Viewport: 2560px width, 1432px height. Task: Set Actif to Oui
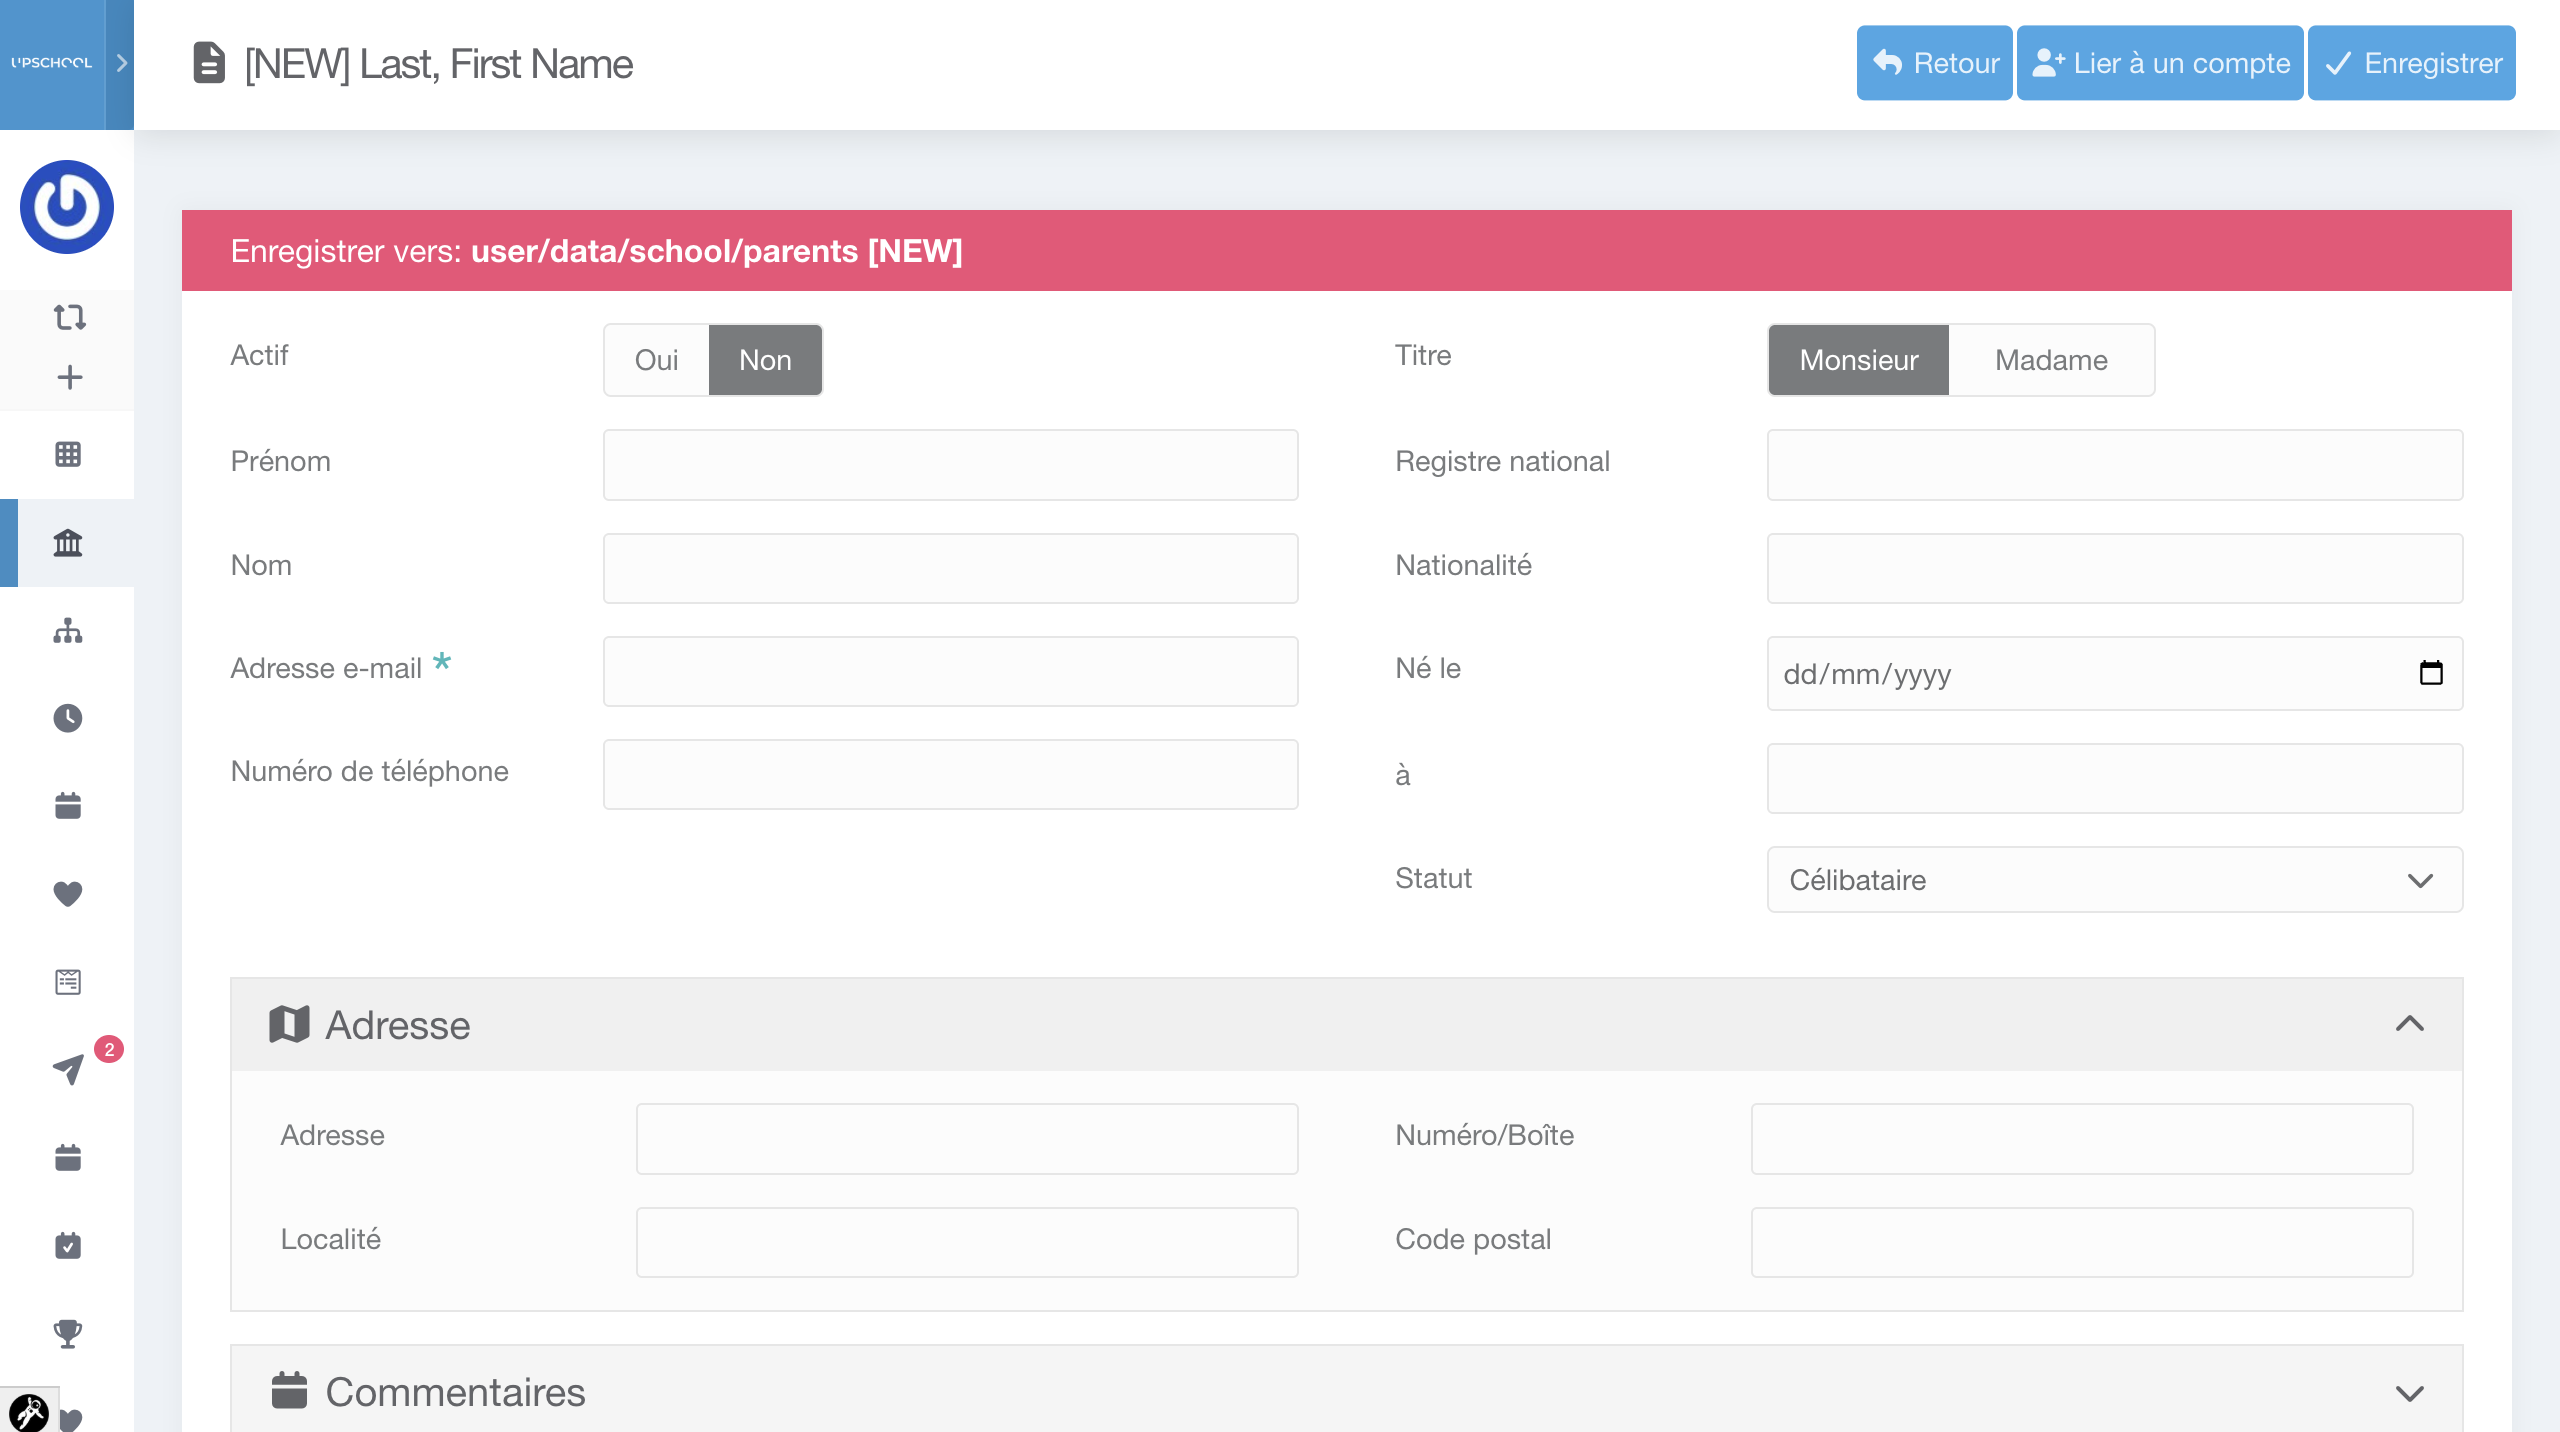[657, 360]
